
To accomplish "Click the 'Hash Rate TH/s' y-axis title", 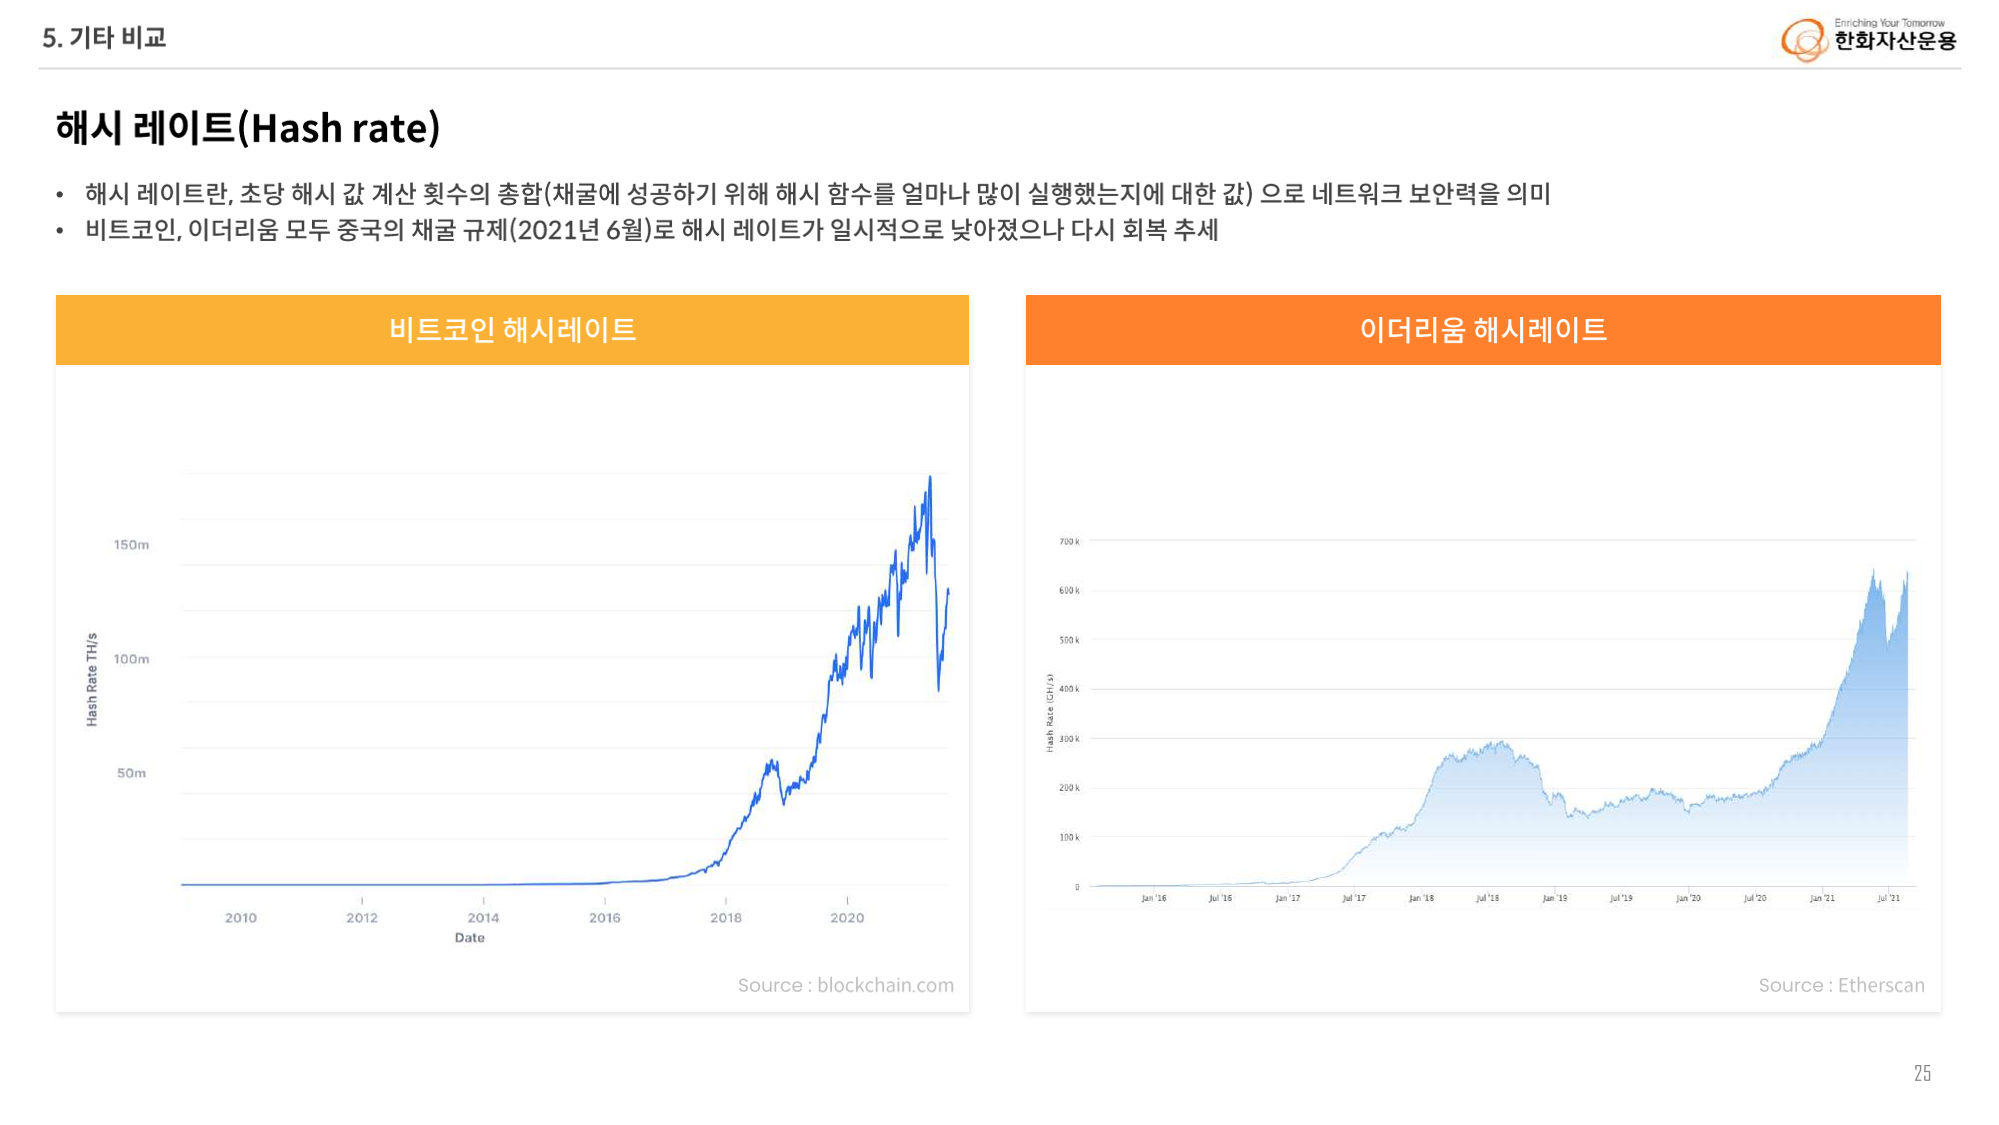I will click(92, 679).
